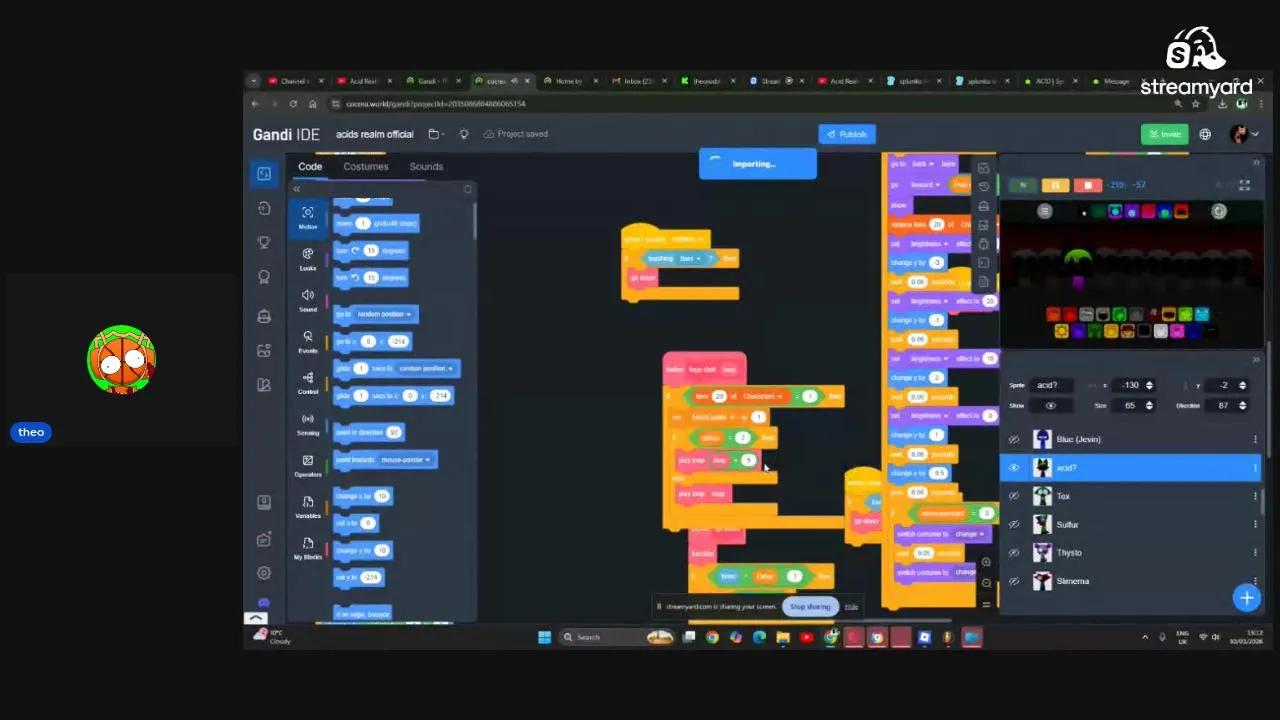Click the Publish button

point(847,134)
